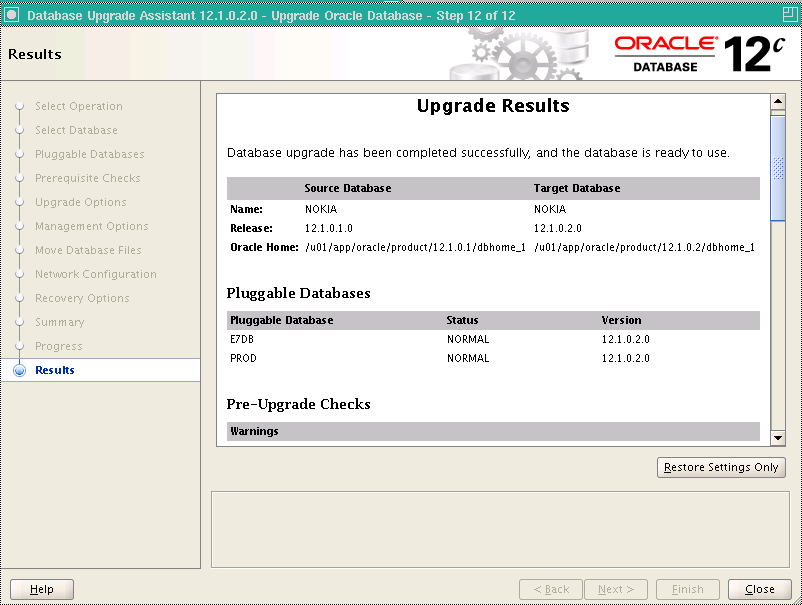Click the Next button

pyautogui.click(x=617, y=589)
